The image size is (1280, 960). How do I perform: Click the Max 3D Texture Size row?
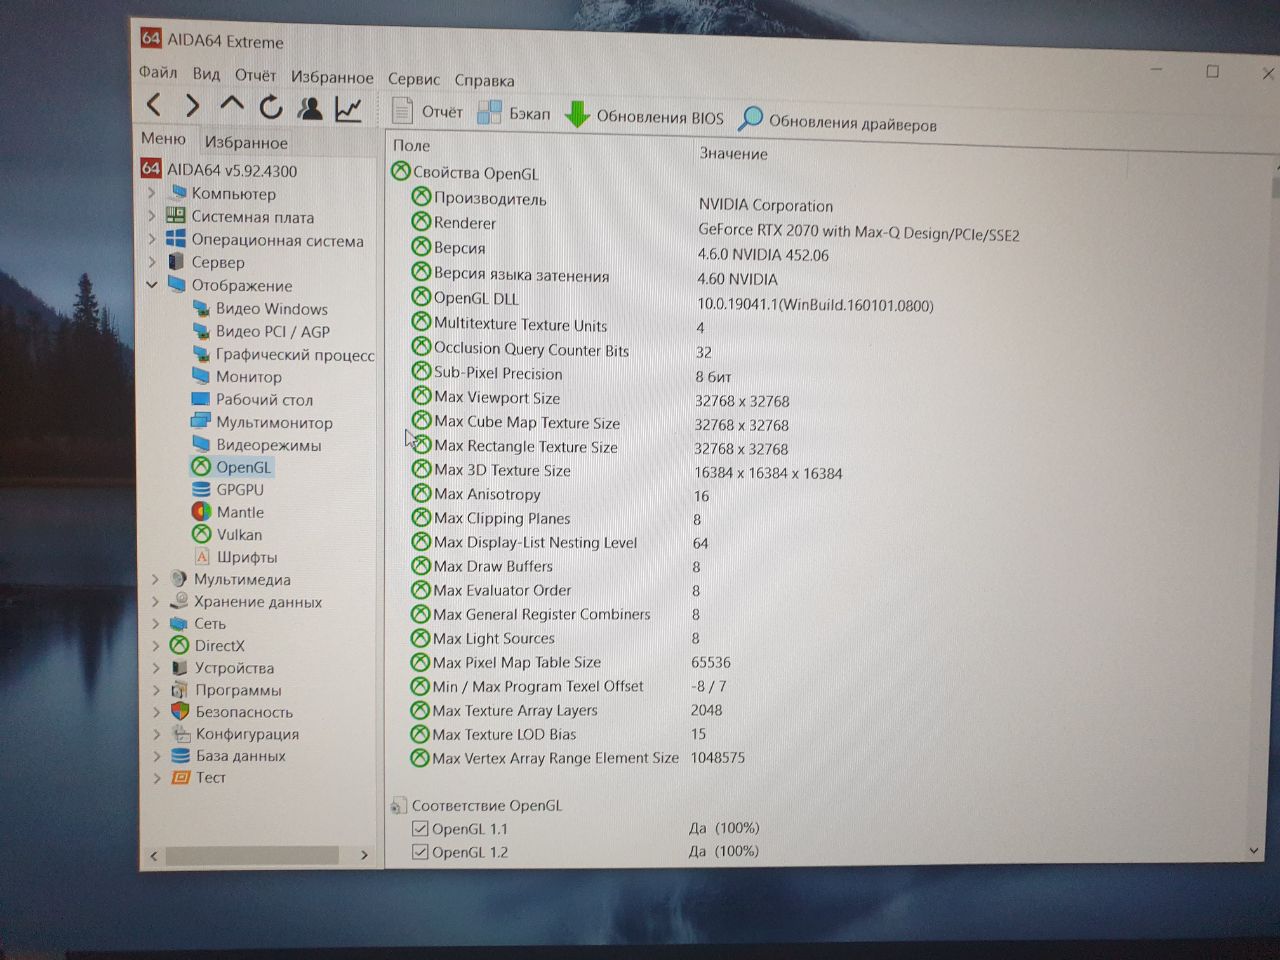[627, 470]
